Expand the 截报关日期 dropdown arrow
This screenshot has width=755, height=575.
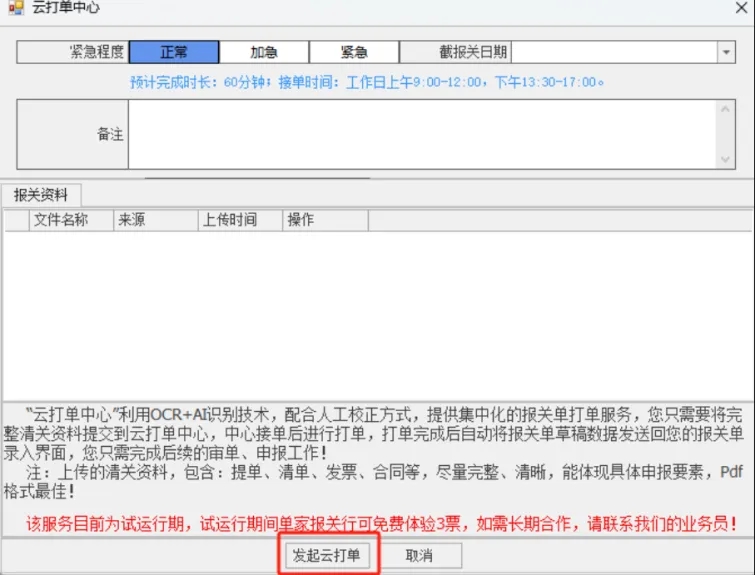coord(725,52)
